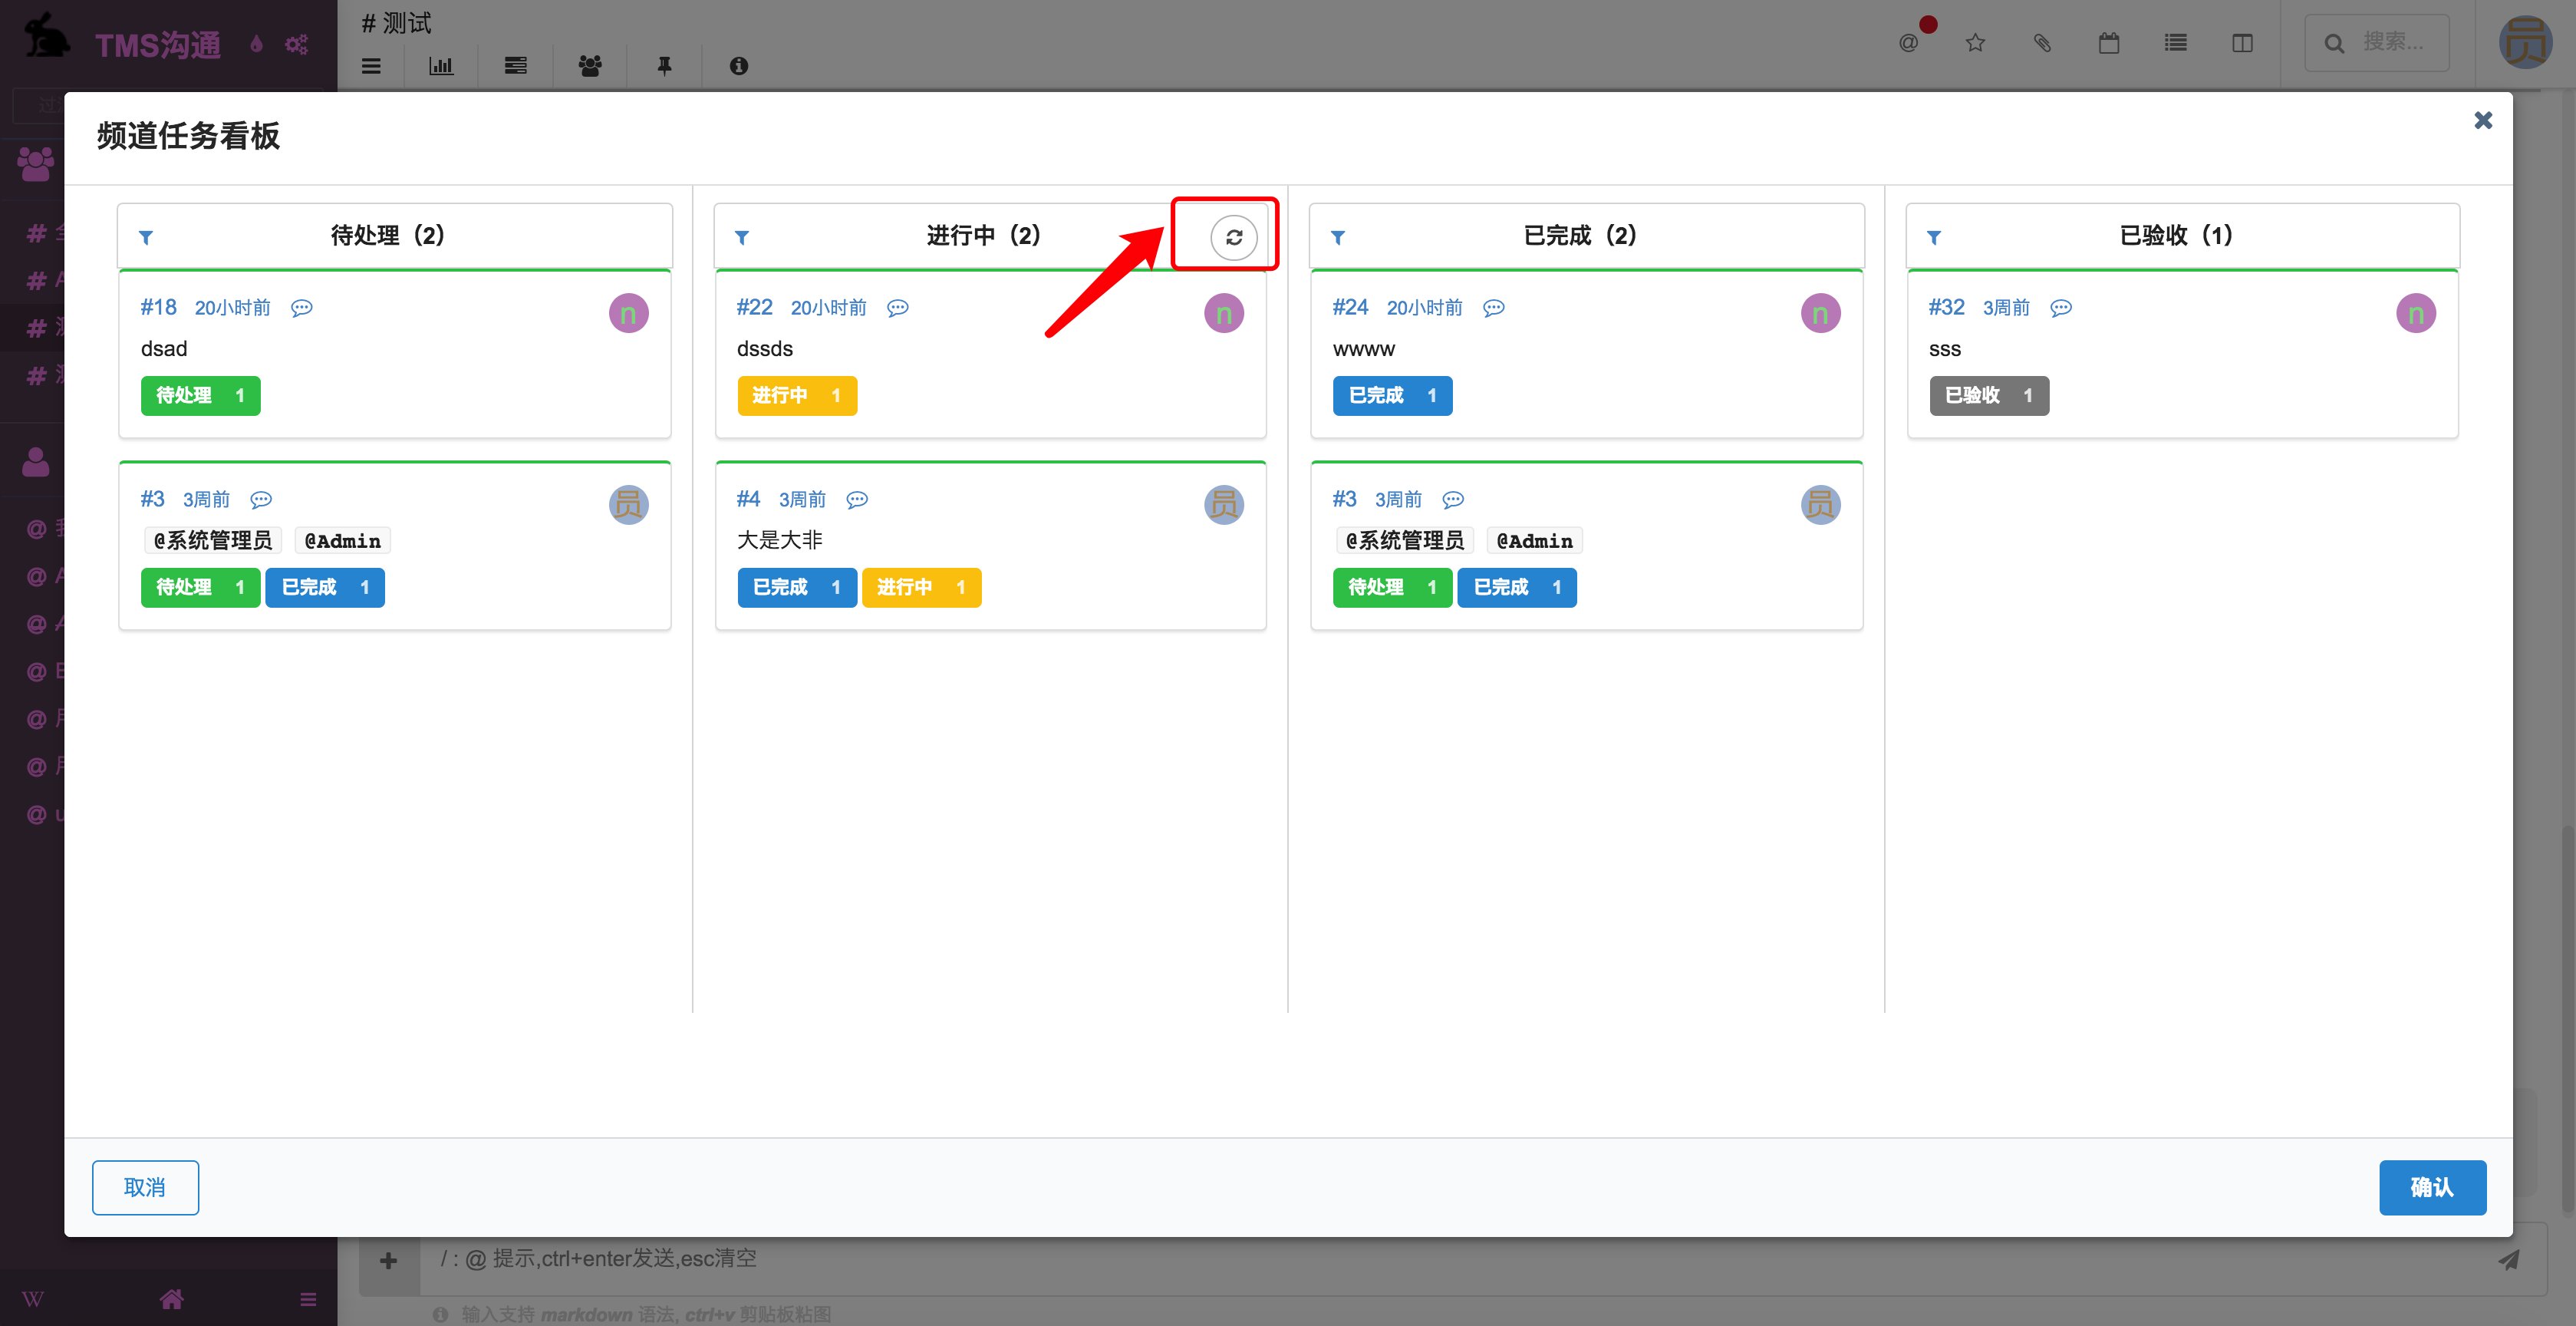Click the 确认 button
This screenshot has width=2576, height=1326.
2432,1187
